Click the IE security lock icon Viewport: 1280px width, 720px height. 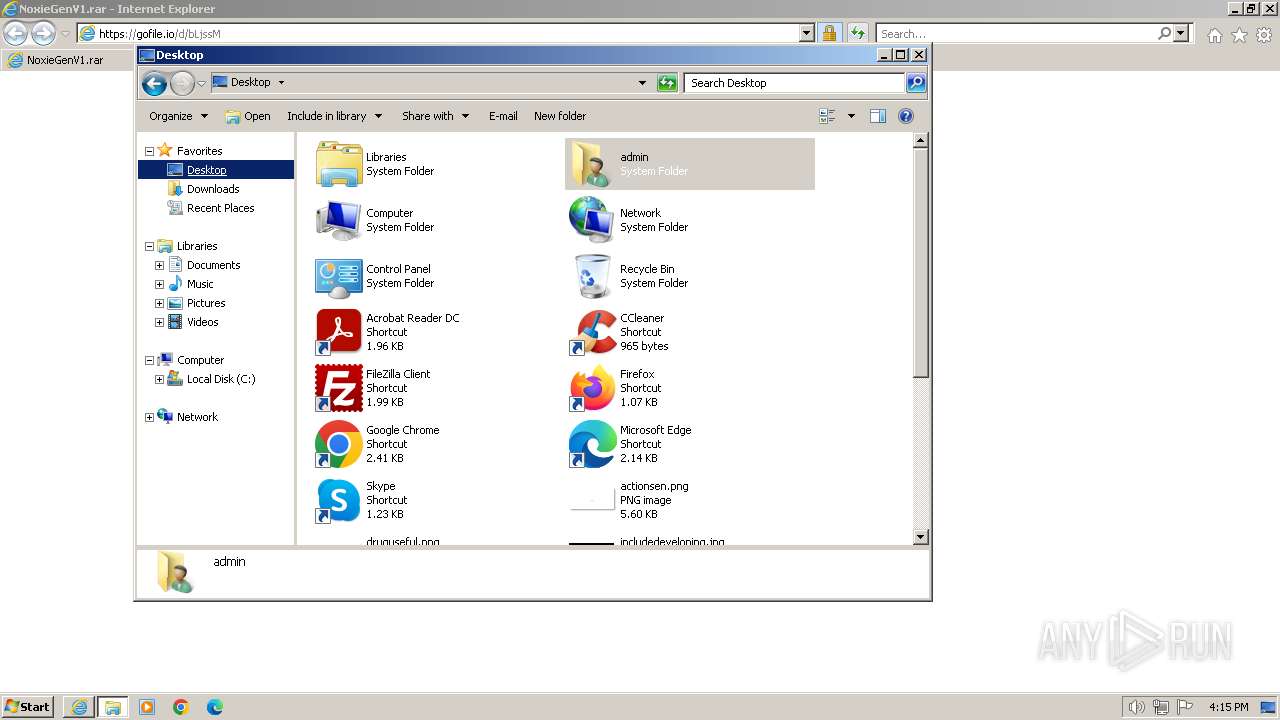click(829, 33)
